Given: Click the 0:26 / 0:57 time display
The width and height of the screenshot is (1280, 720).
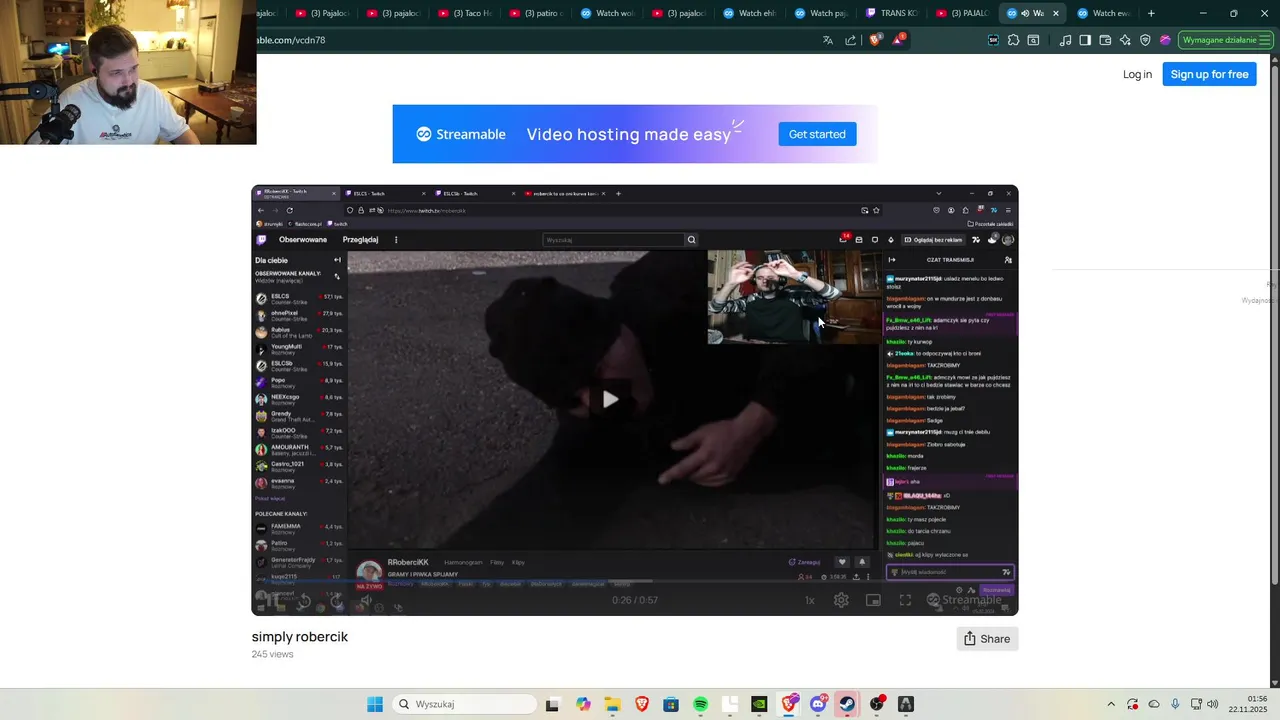Looking at the screenshot, I should pos(635,600).
